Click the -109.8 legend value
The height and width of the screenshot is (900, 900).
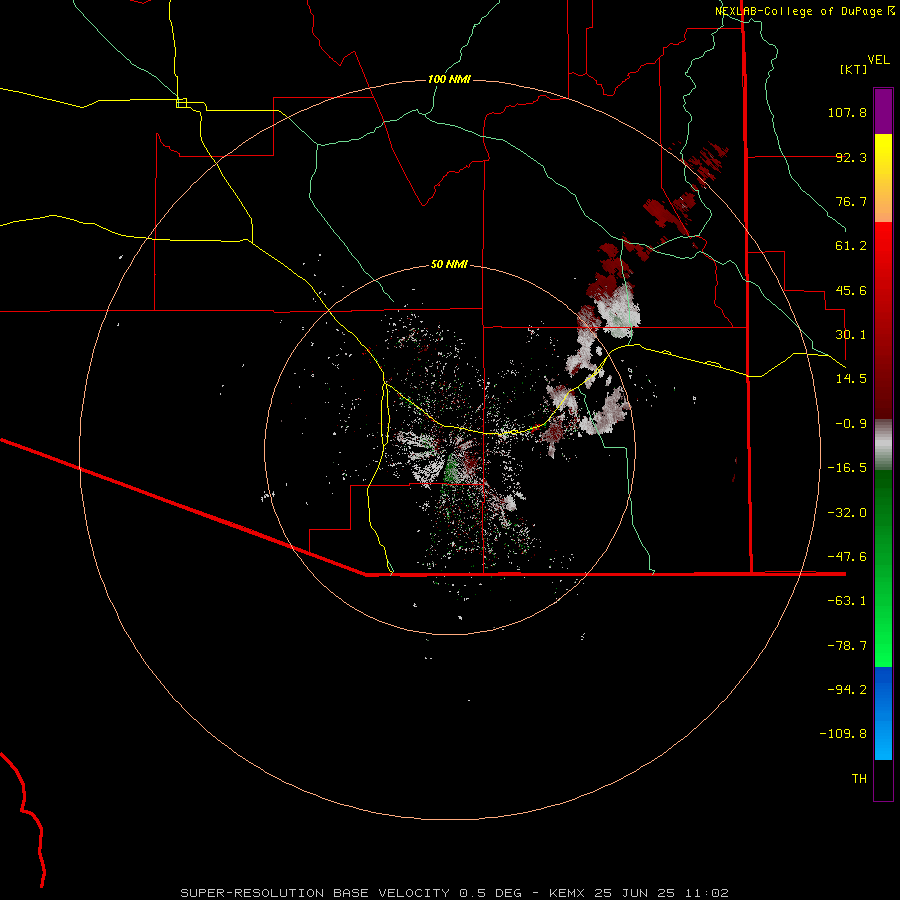click(x=843, y=734)
